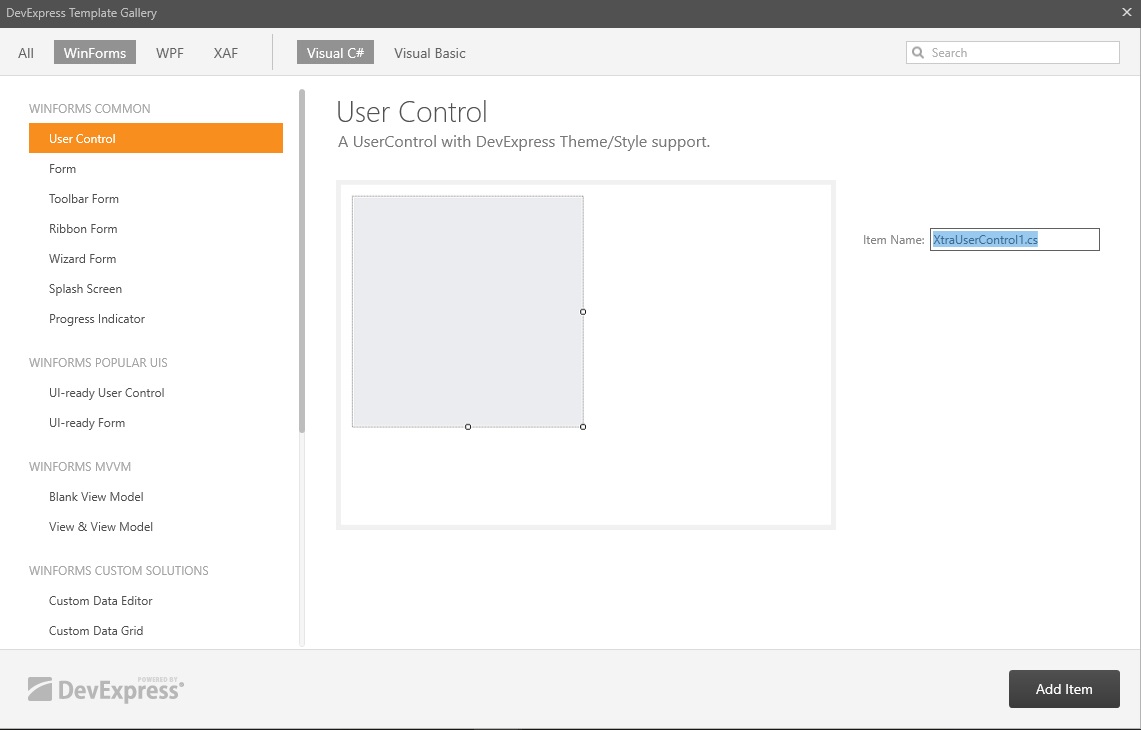Choose Visual Basic language
Viewport: 1141px width, 730px height.
point(429,53)
